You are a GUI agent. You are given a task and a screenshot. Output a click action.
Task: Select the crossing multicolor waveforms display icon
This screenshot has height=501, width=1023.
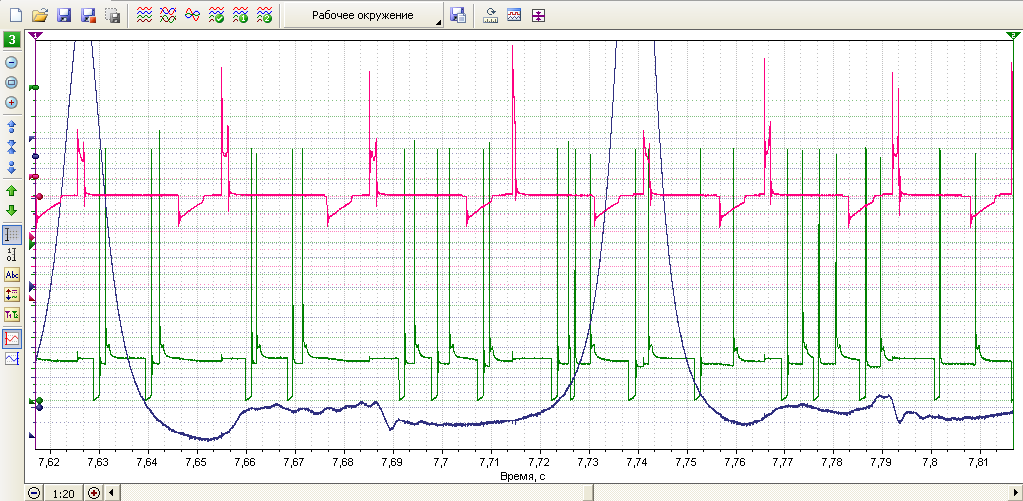pos(168,16)
